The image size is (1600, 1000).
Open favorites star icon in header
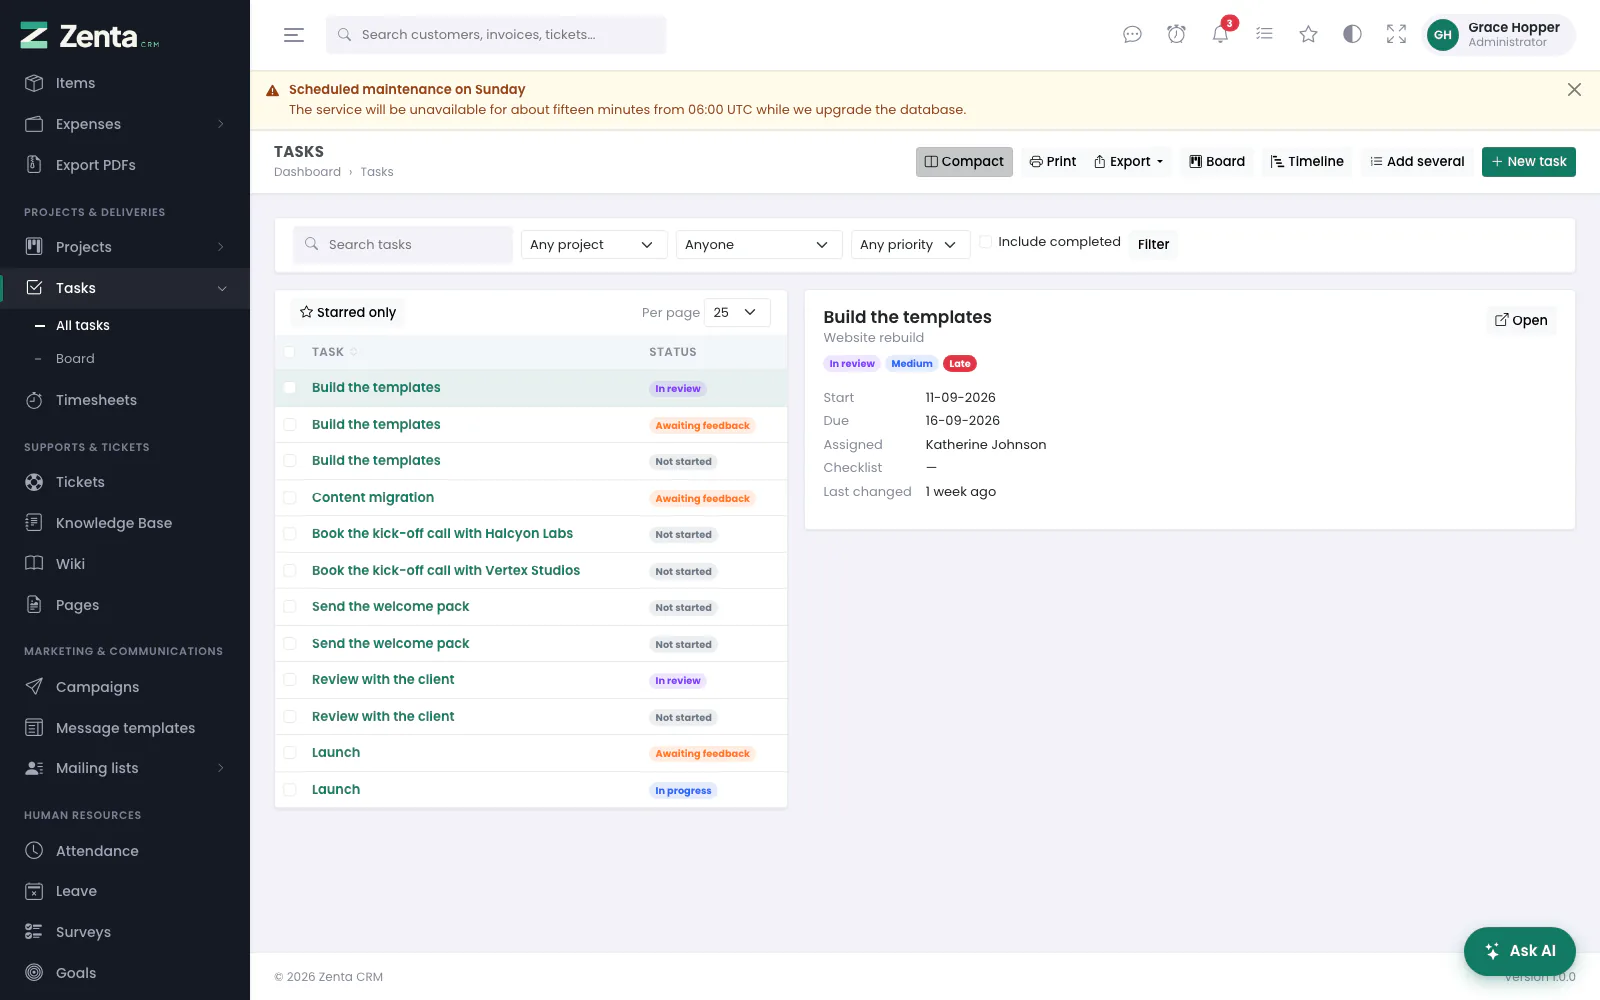click(1308, 35)
